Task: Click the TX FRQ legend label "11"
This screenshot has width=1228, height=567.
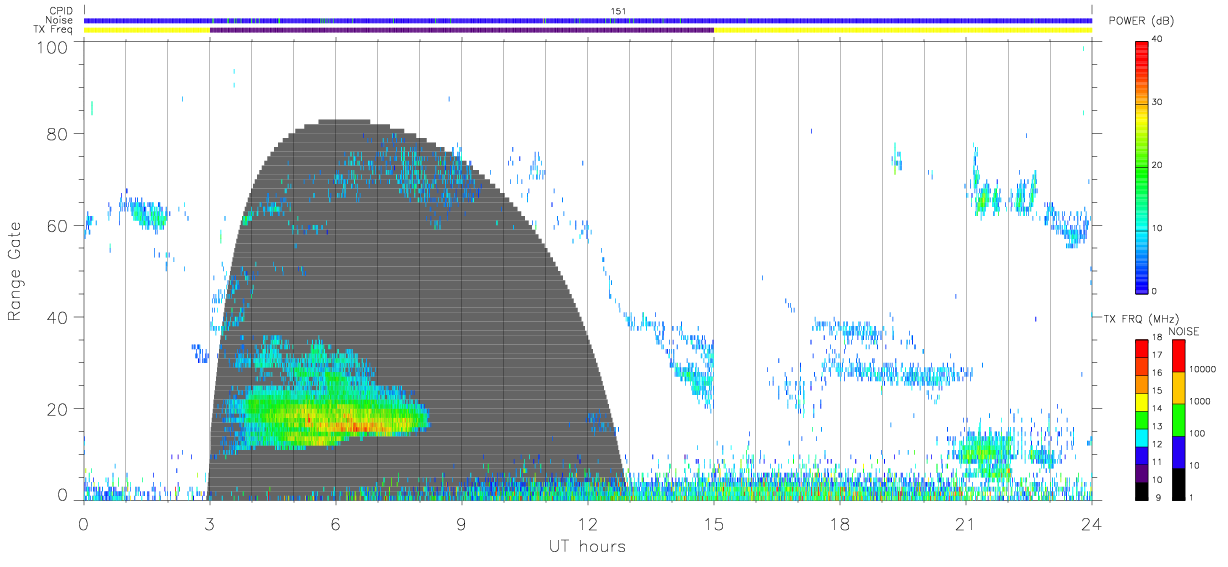Action: click(1157, 462)
